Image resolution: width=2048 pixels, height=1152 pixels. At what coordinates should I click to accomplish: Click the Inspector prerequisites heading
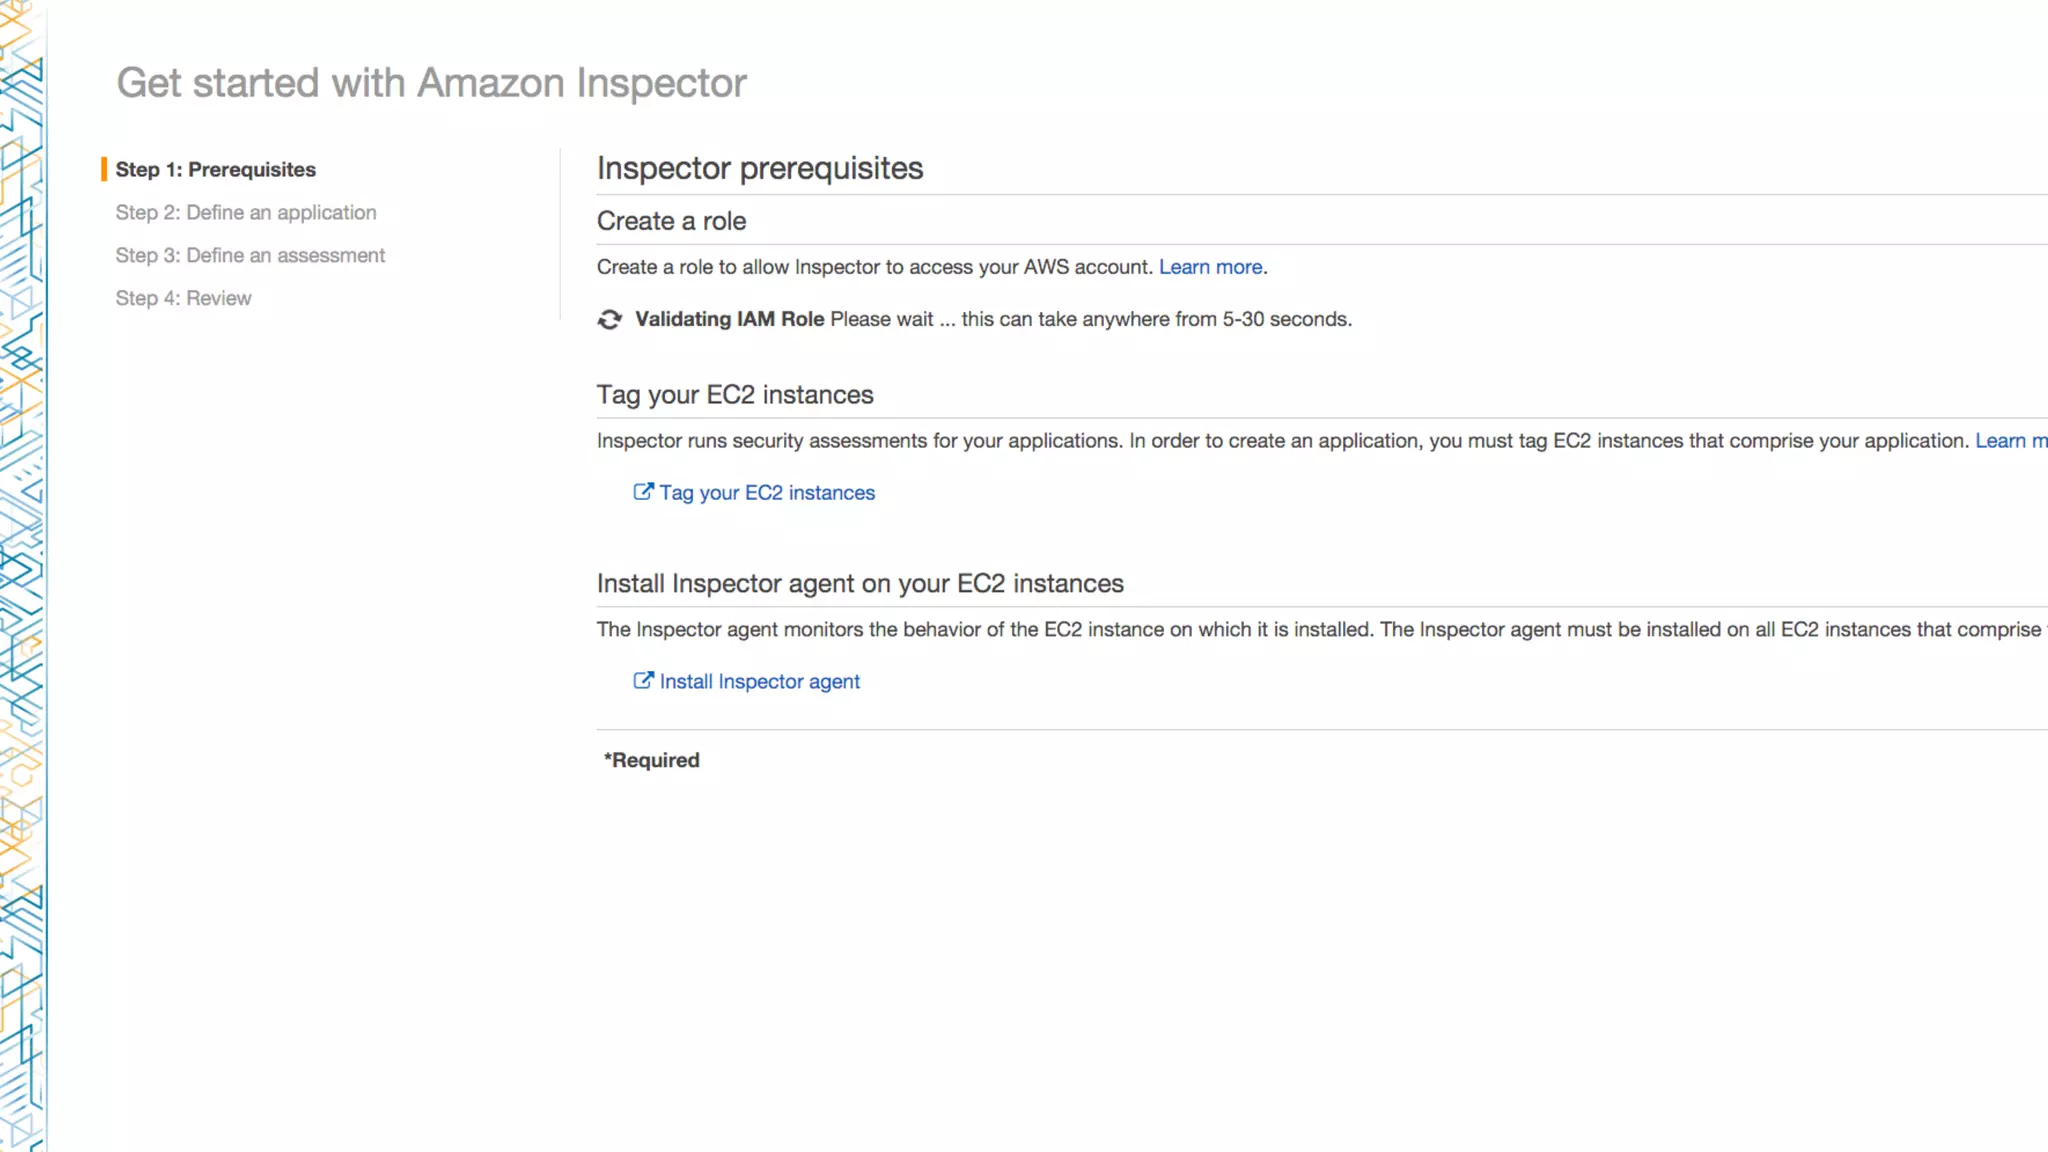[x=759, y=168]
